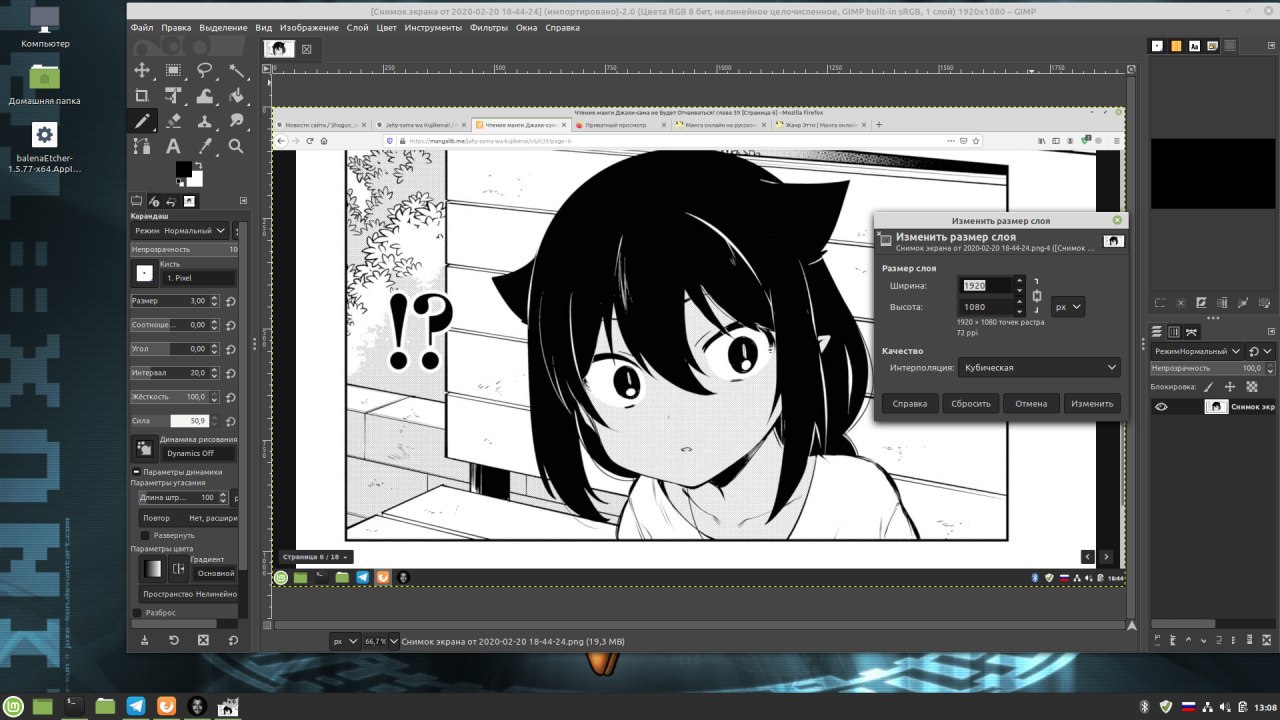Open the Пространство Нелинейно dropdown

coord(188,594)
